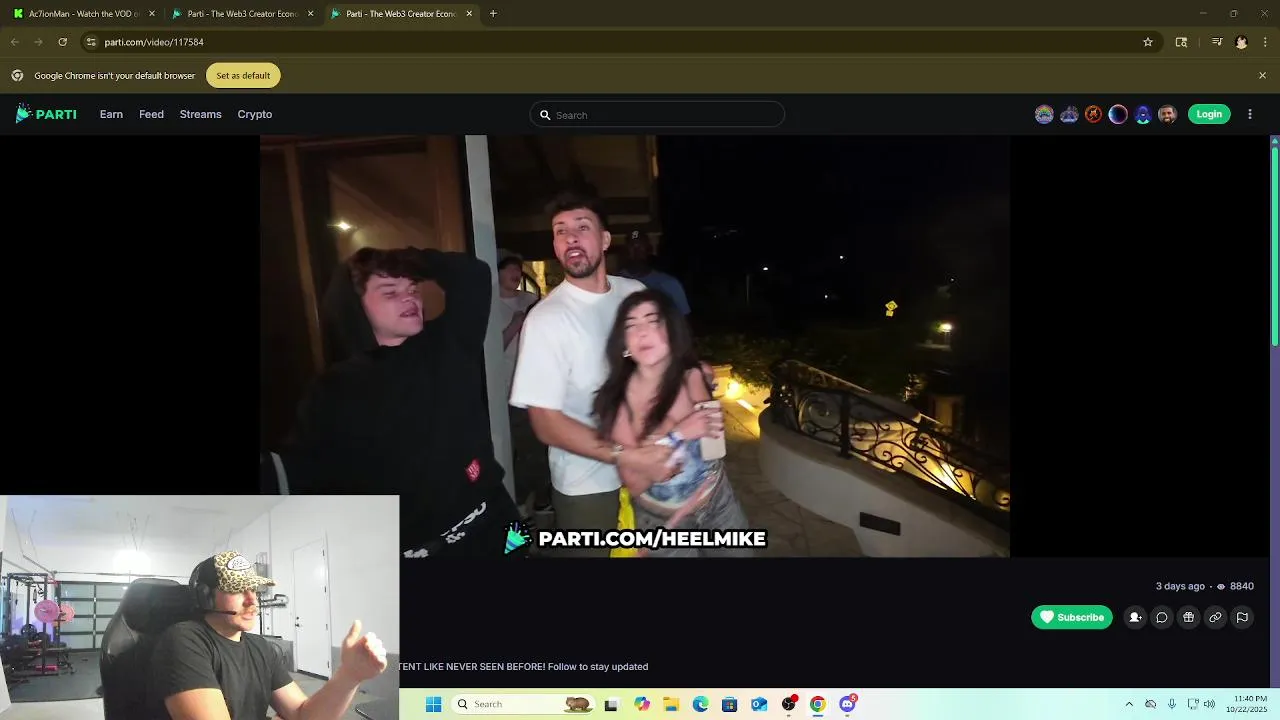Click the Set as default button
1280x720 pixels.
pos(243,75)
